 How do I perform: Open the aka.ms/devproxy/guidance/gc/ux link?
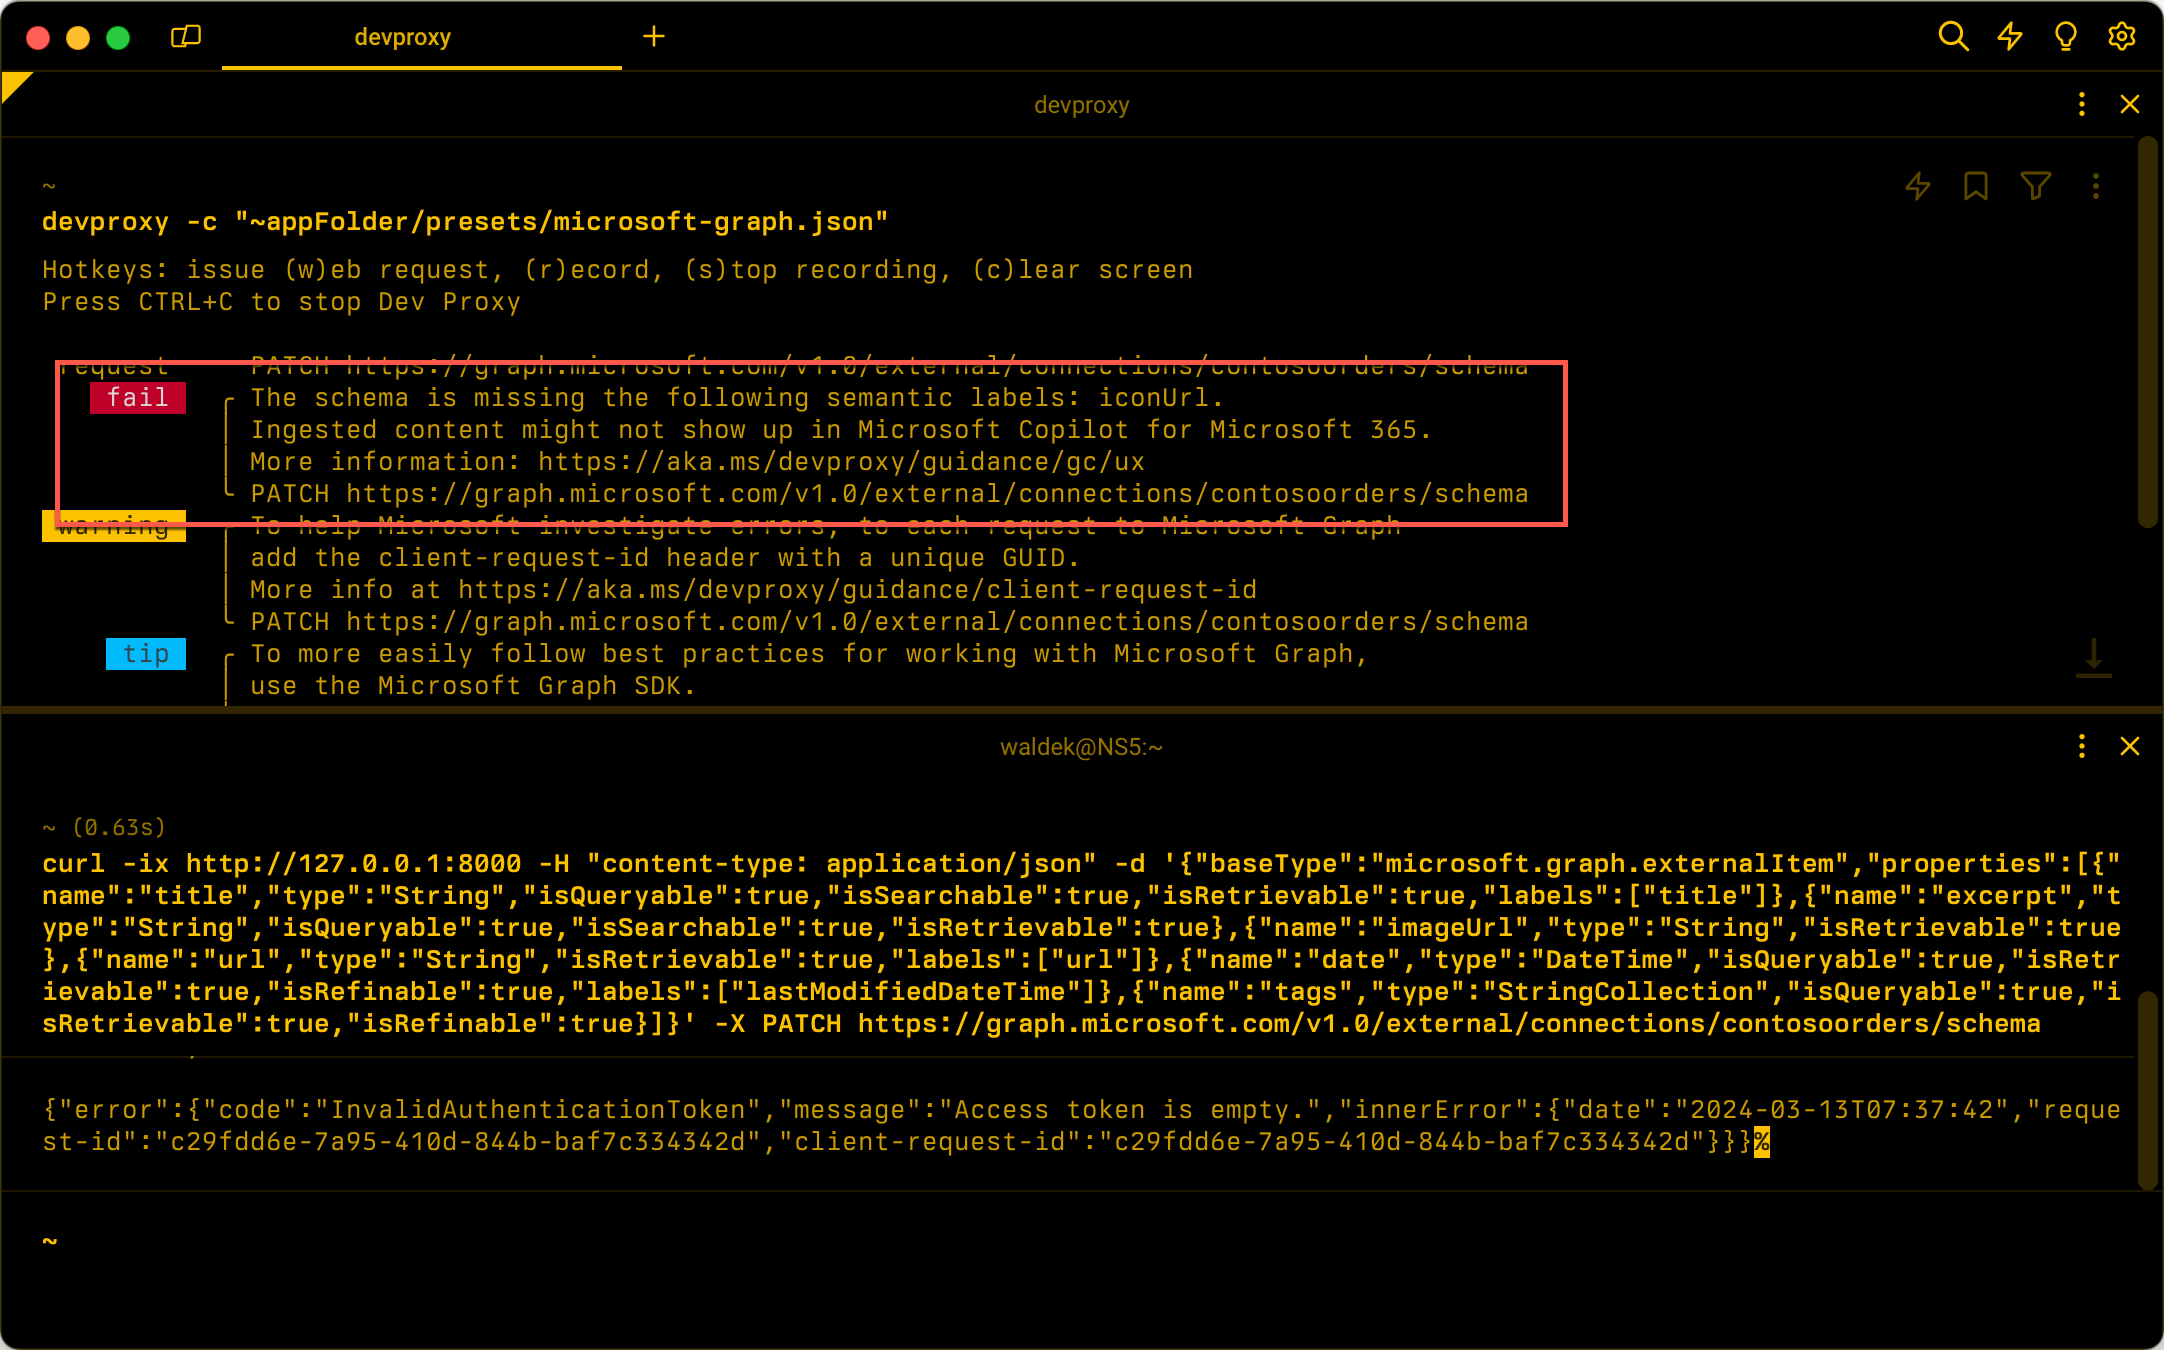(x=840, y=461)
